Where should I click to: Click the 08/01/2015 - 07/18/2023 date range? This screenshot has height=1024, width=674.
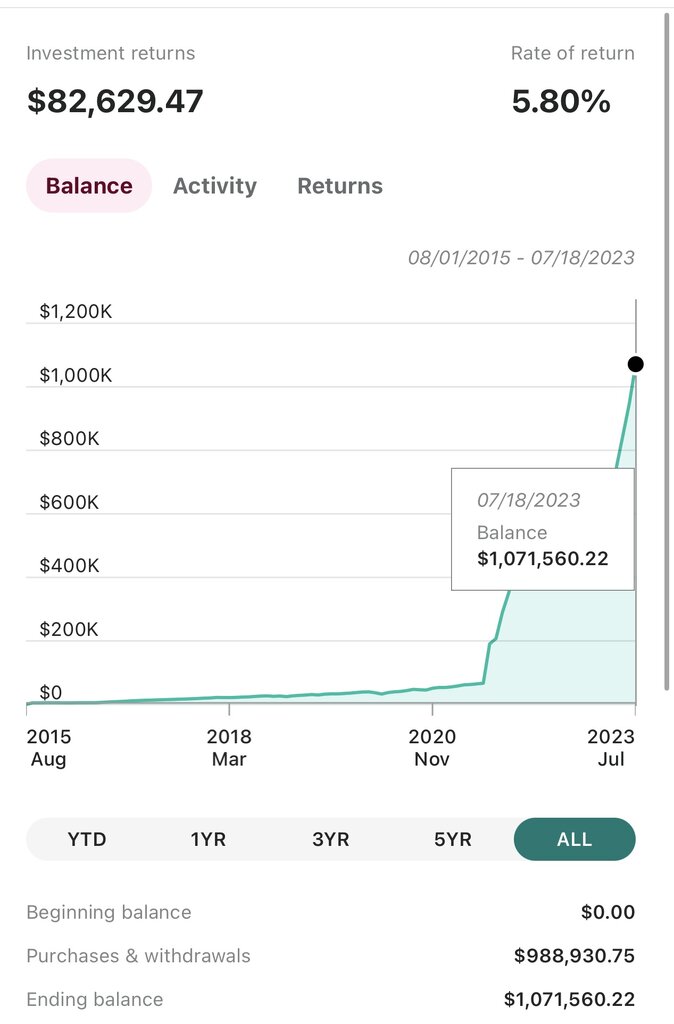click(x=521, y=257)
